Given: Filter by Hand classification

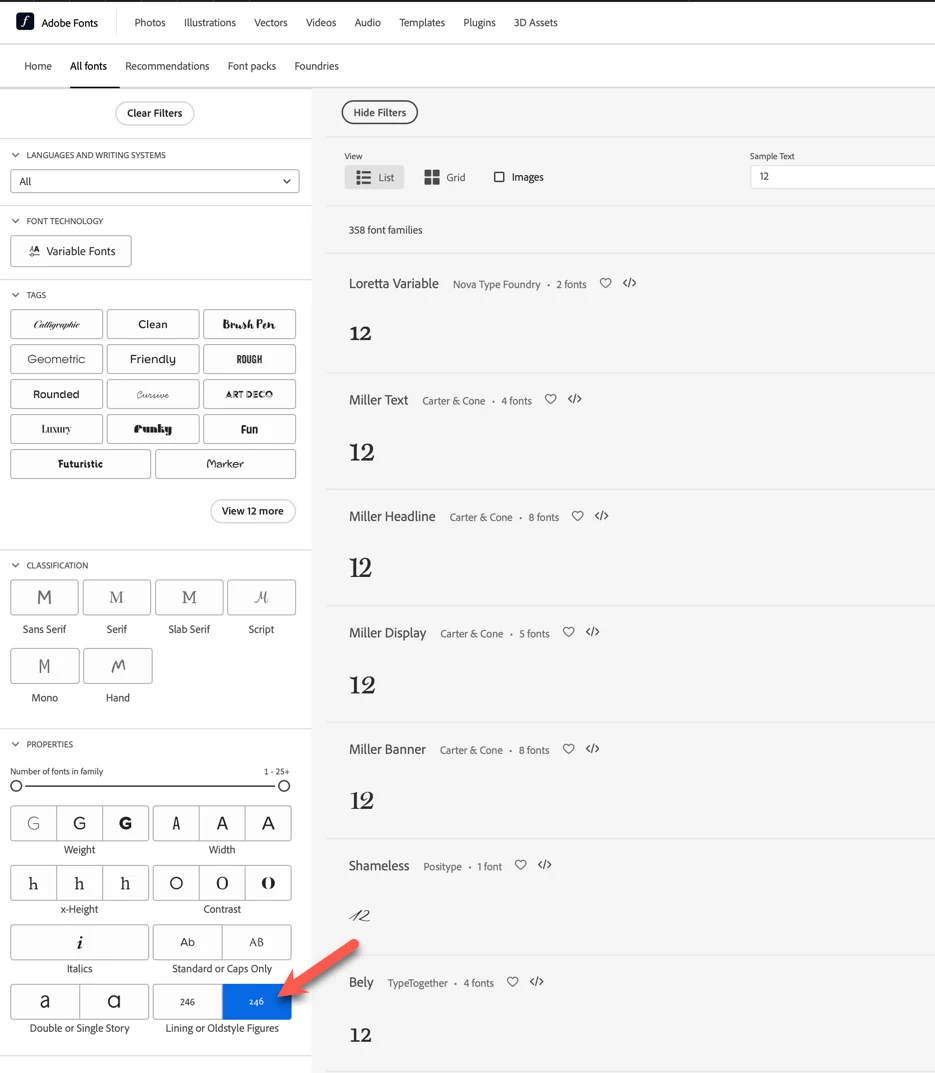Looking at the screenshot, I should click(118, 666).
